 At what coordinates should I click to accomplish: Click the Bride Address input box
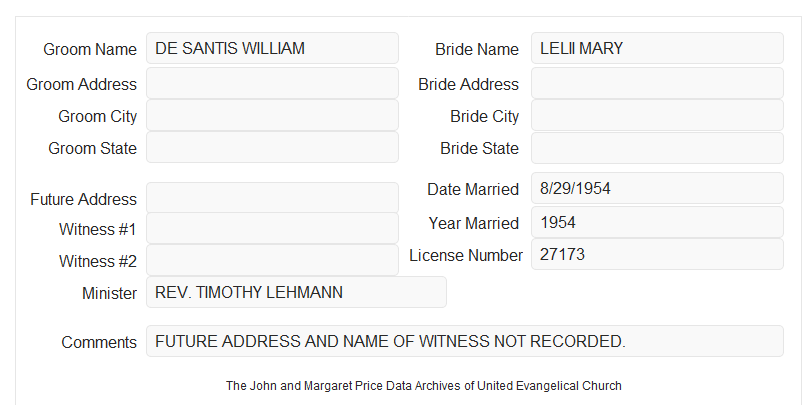657,83
